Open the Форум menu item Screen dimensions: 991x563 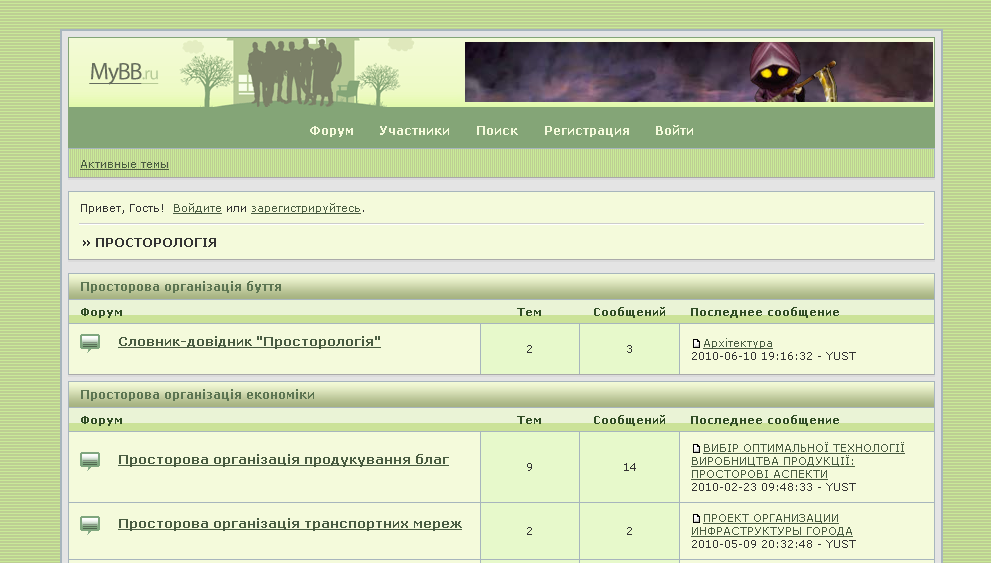tap(331, 131)
